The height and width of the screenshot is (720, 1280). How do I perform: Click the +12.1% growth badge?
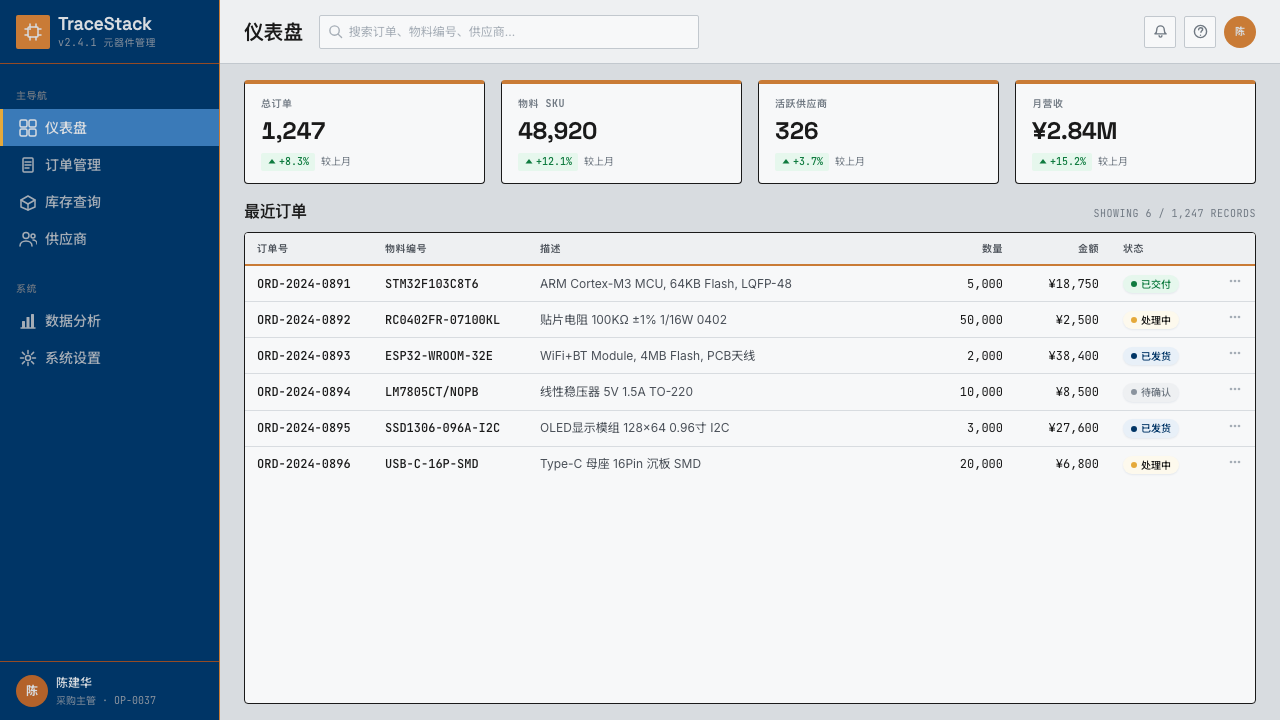coord(548,161)
